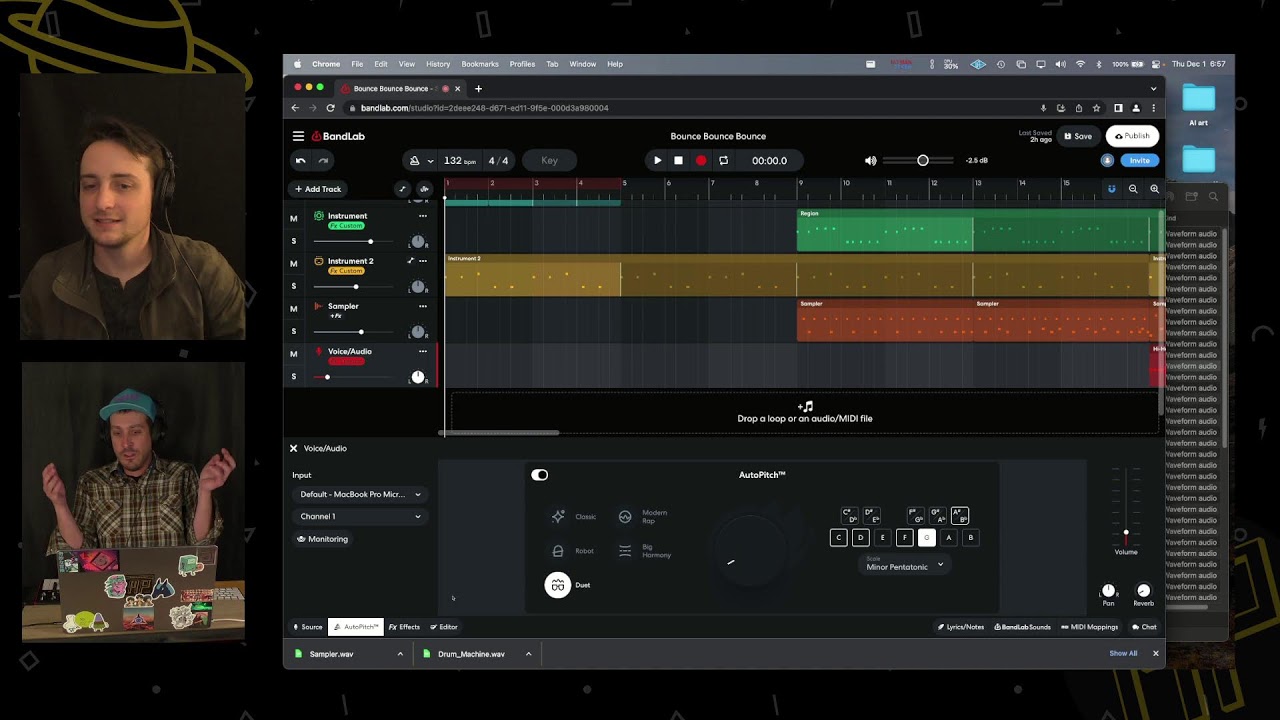Toggle the G note key in AutoPitch
This screenshot has height=720, width=1280.
(x=926, y=538)
